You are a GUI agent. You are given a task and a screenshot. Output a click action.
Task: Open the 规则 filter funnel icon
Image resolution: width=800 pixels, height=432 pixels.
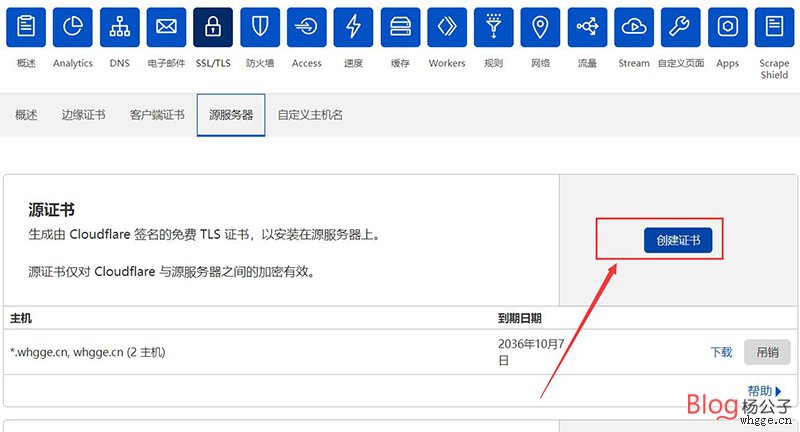pos(493,27)
